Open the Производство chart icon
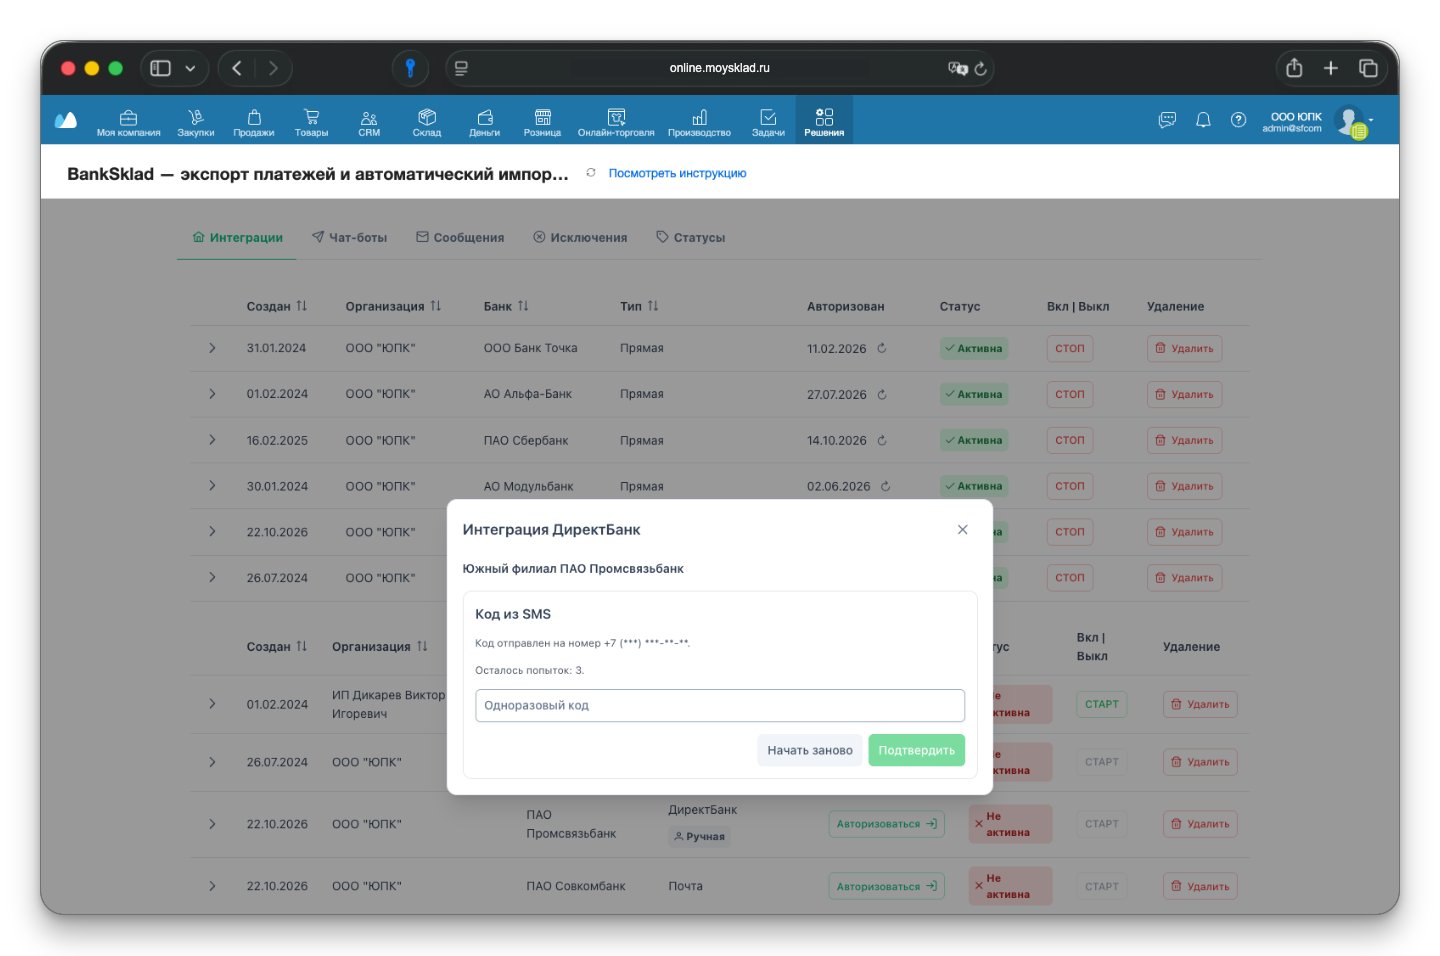The width and height of the screenshot is (1440, 956). pyautogui.click(x=699, y=116)
